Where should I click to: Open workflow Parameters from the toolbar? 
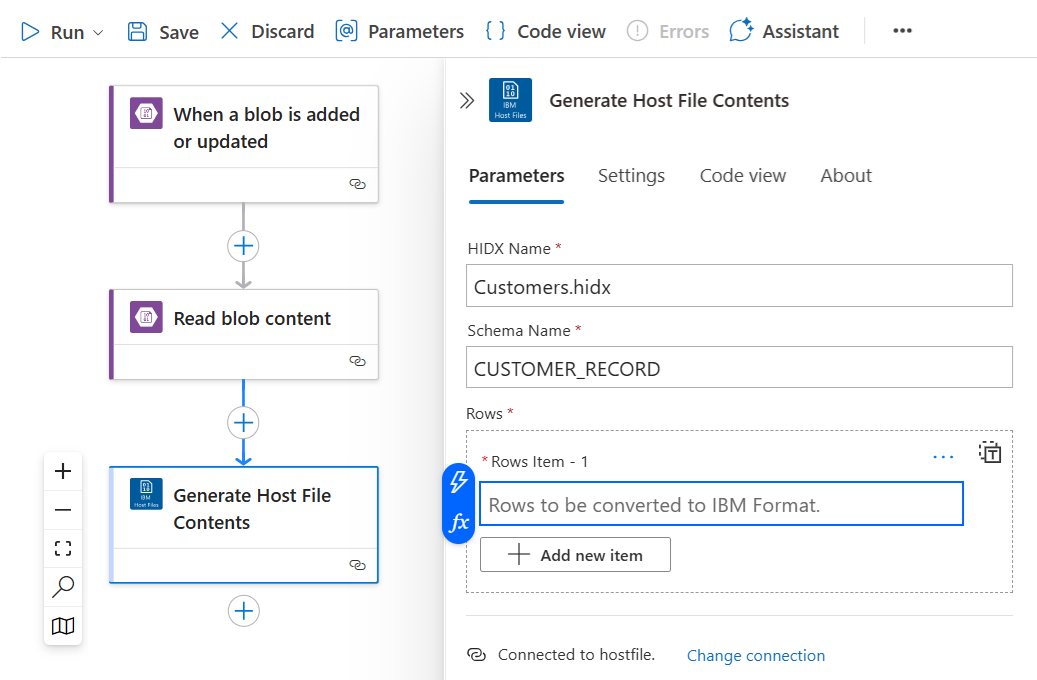click(x=399, y=31)
